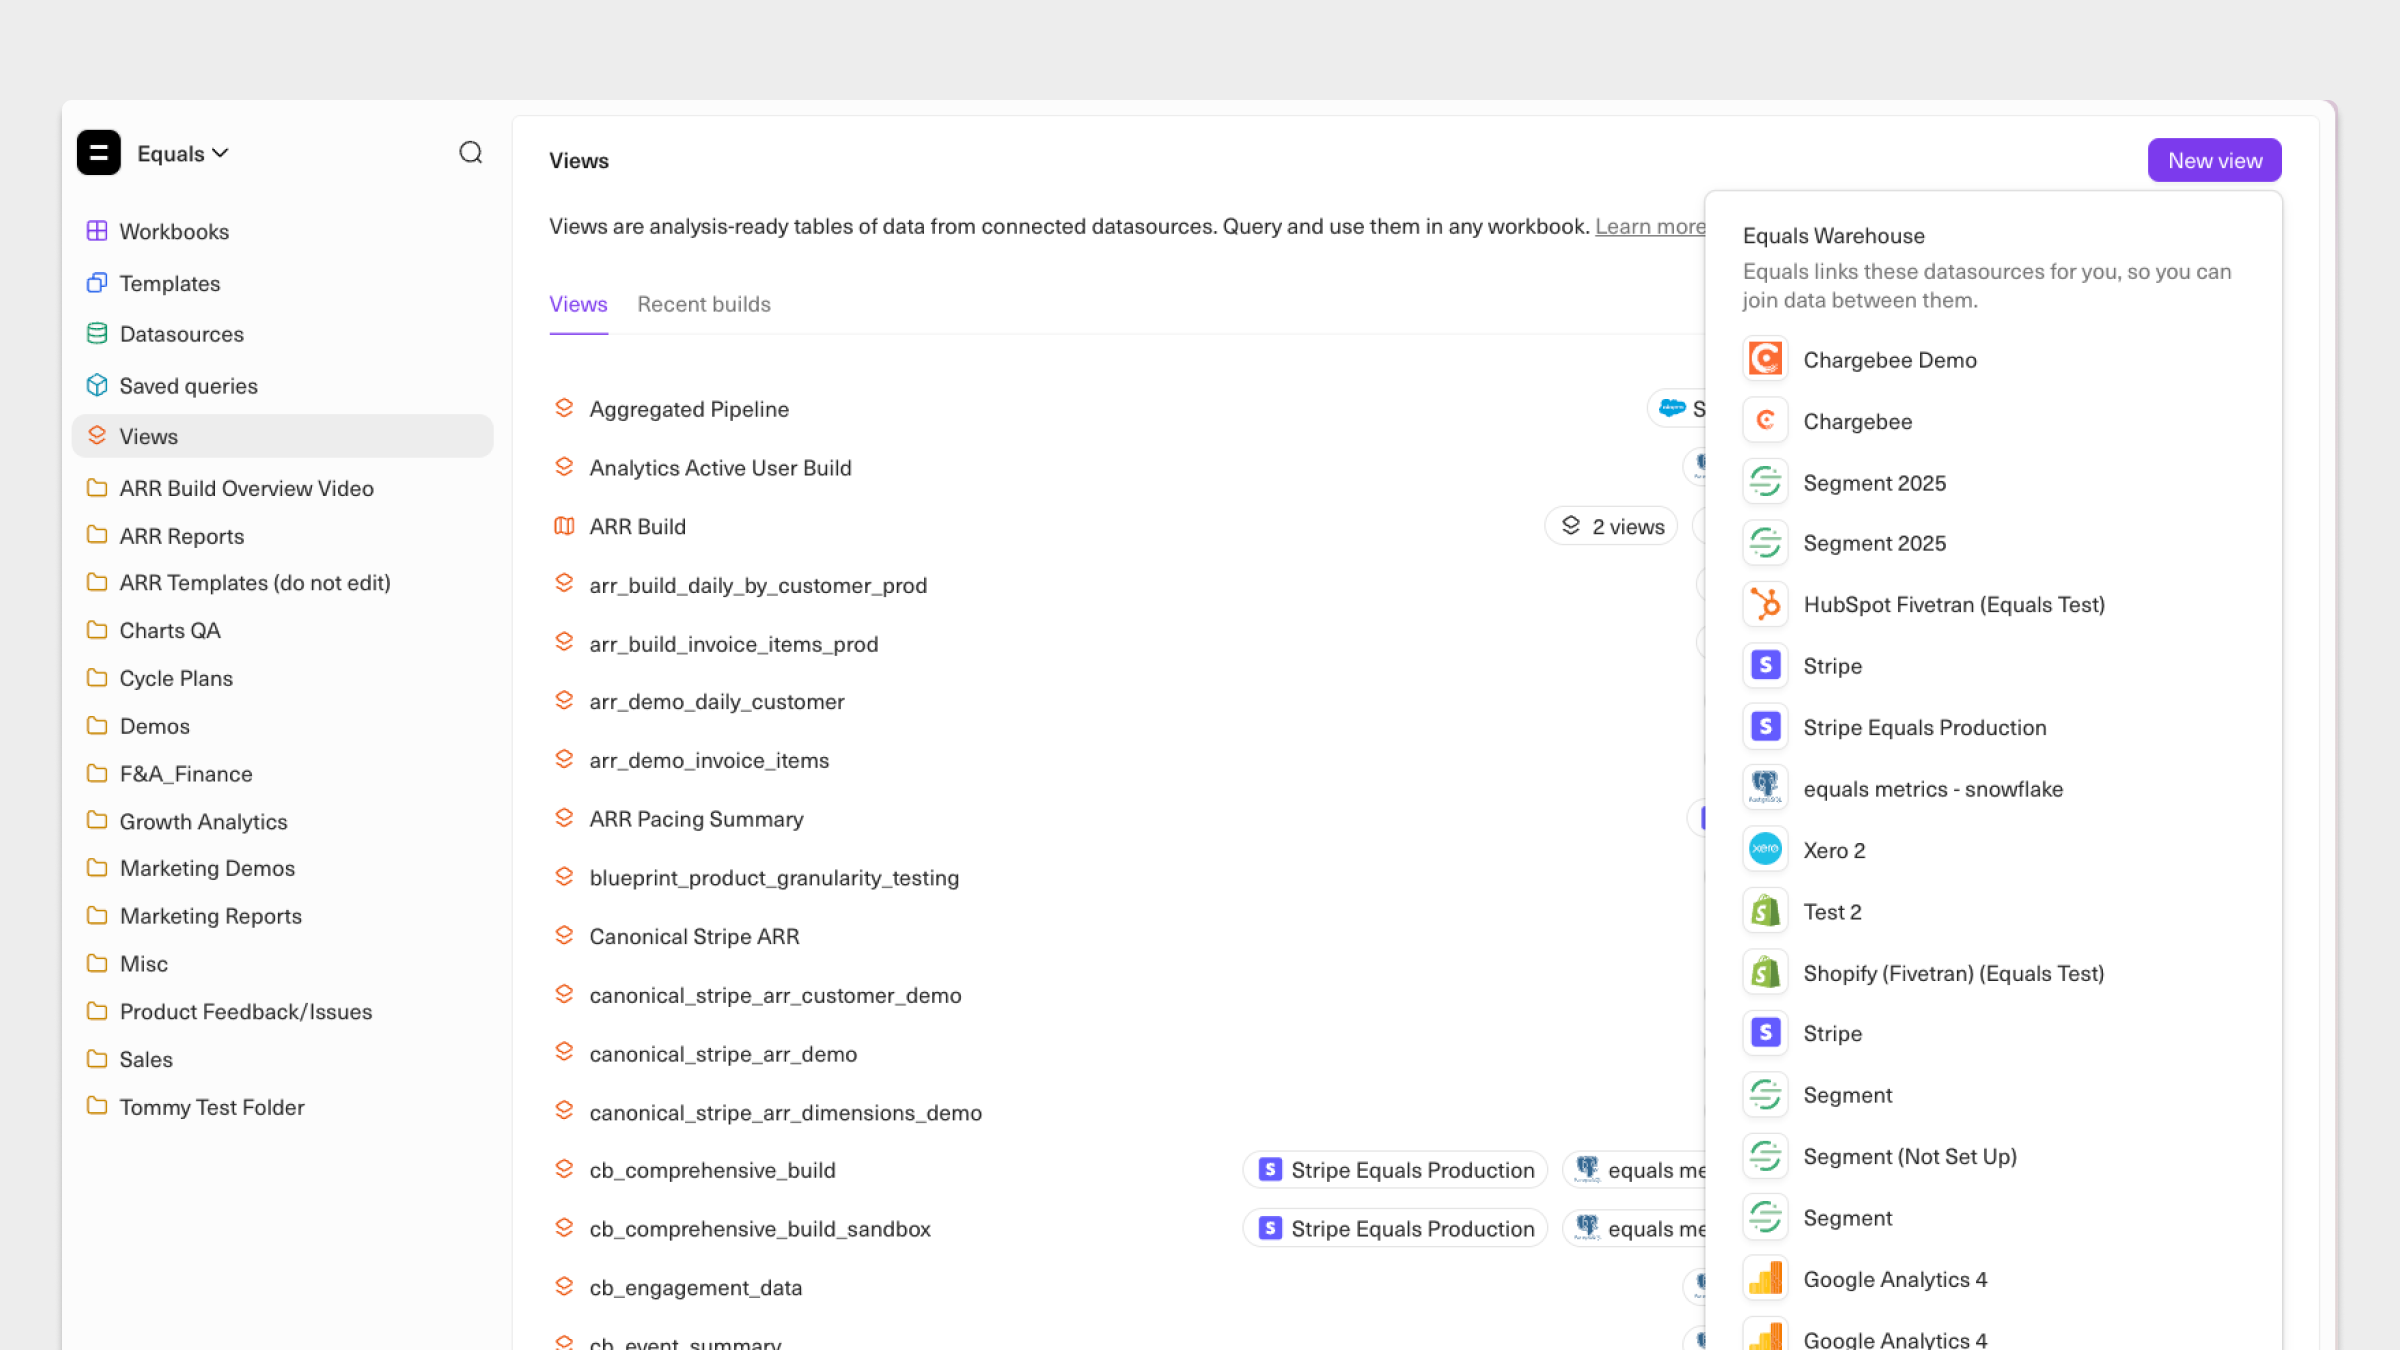Viewport: 2400px width, 1350px height.
Task: Choose Chargebee Demo datasource
Action: pyautogui.click(x=1889, y=360)
